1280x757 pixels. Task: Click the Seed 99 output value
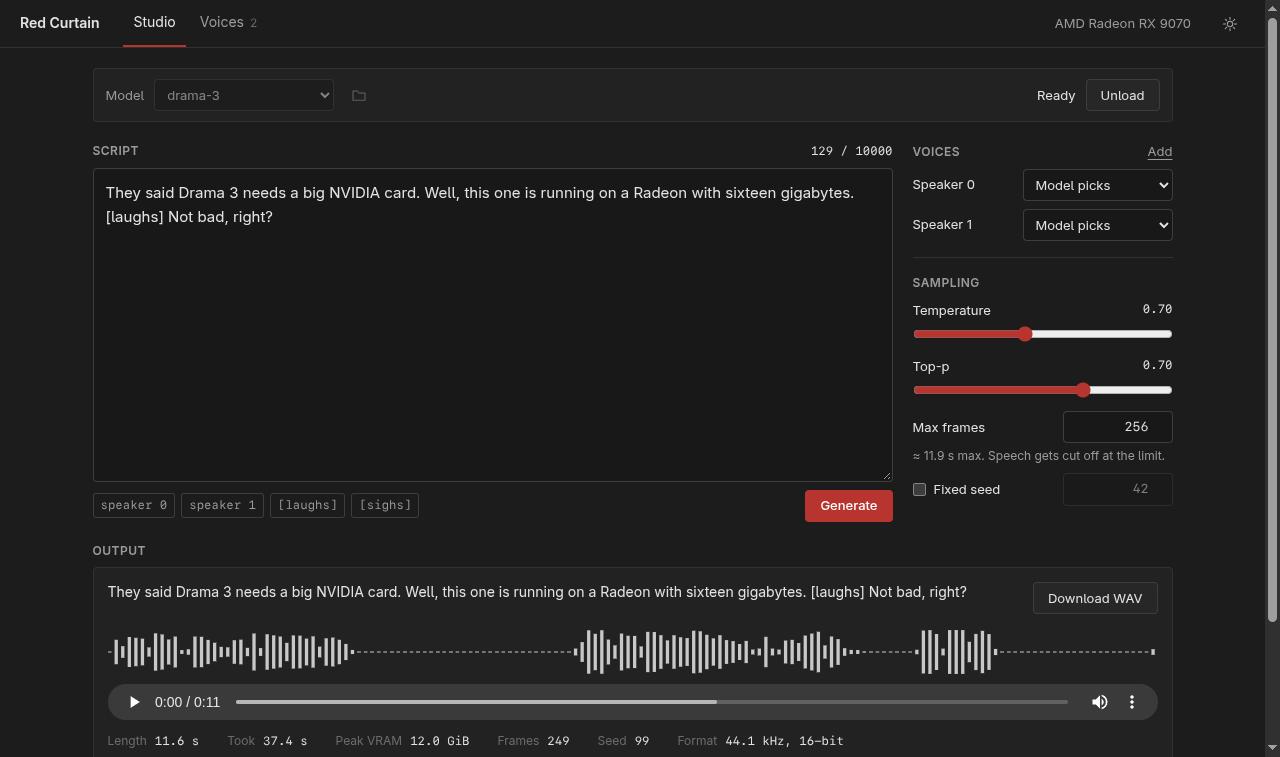click(642, 741)
